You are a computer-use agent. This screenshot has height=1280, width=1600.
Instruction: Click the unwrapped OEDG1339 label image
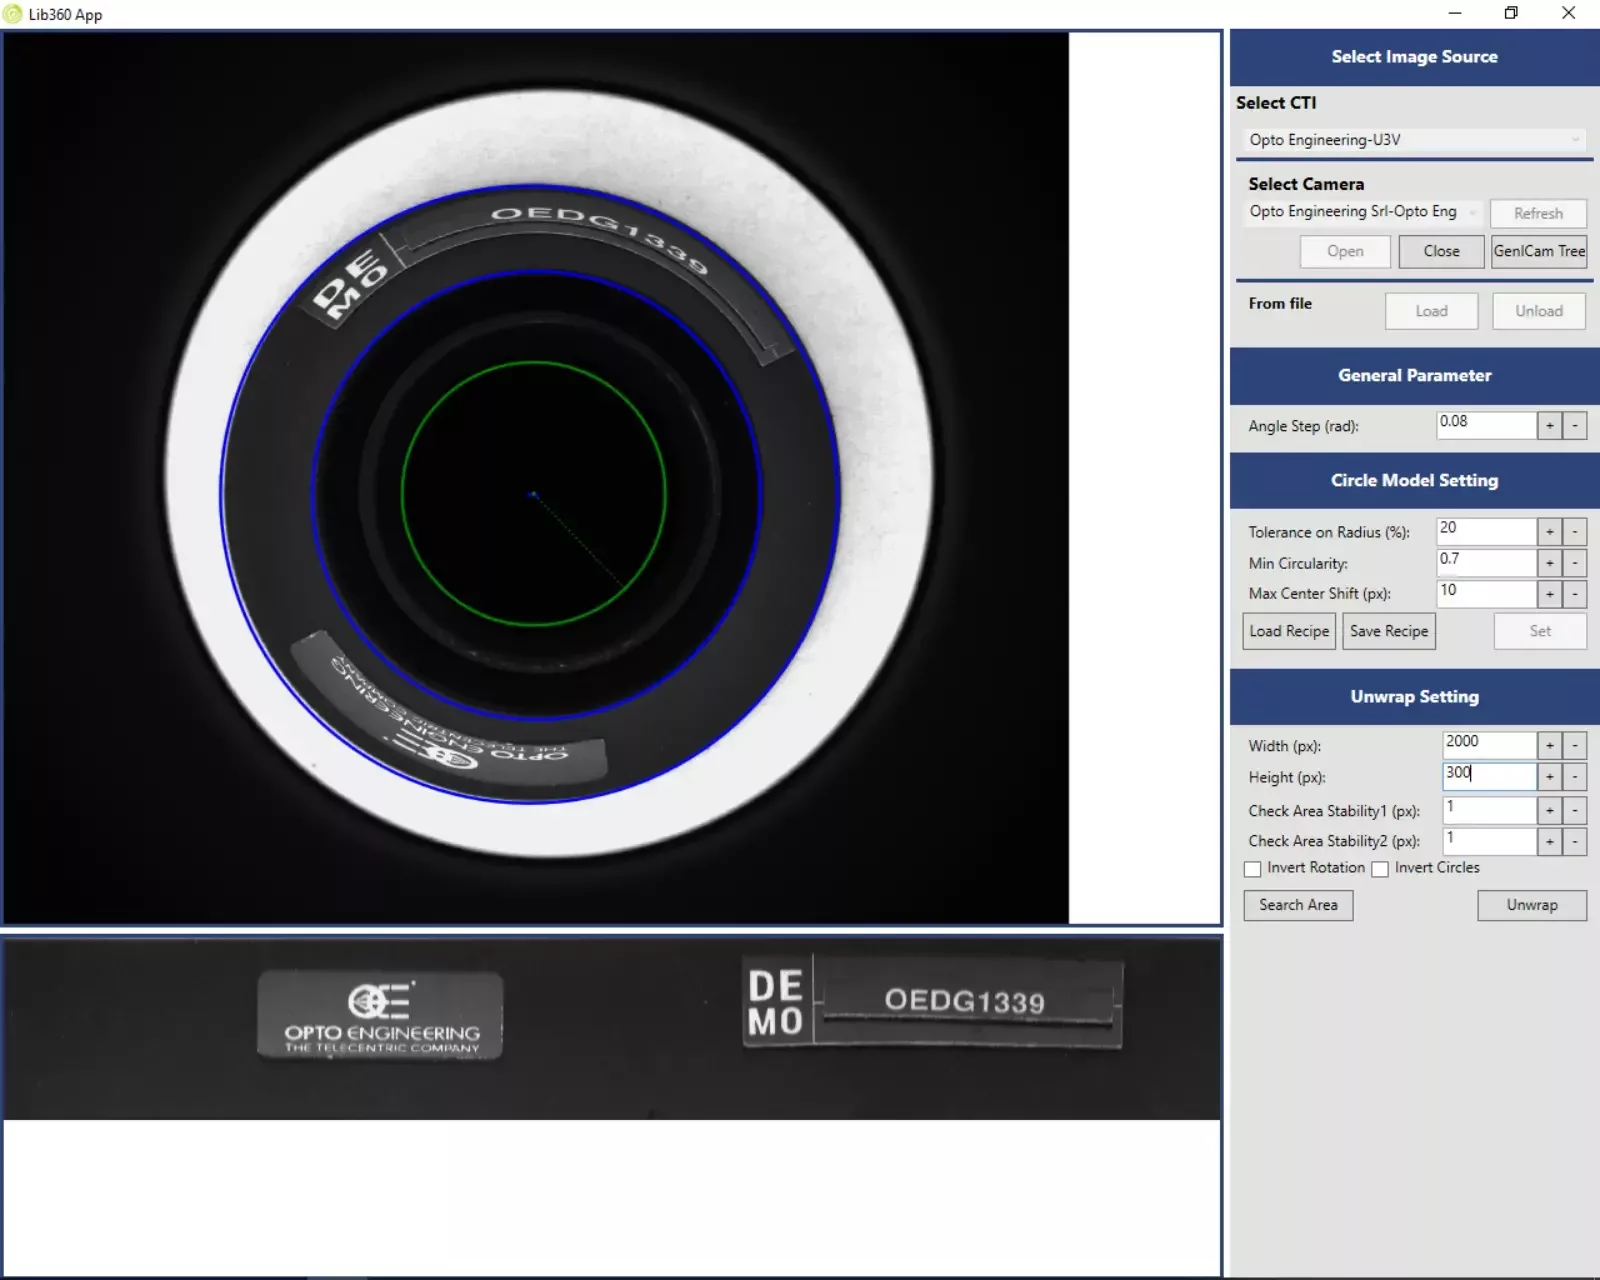tap(964, 1001)
